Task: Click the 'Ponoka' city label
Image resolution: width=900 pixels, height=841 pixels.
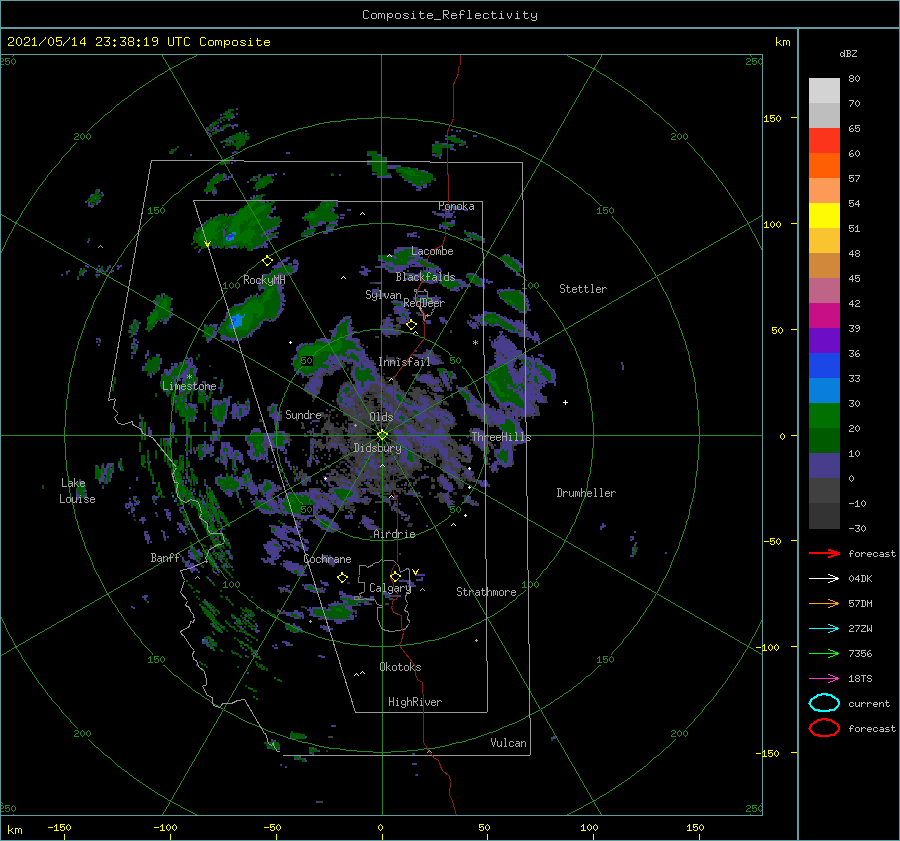Action: 456,206
